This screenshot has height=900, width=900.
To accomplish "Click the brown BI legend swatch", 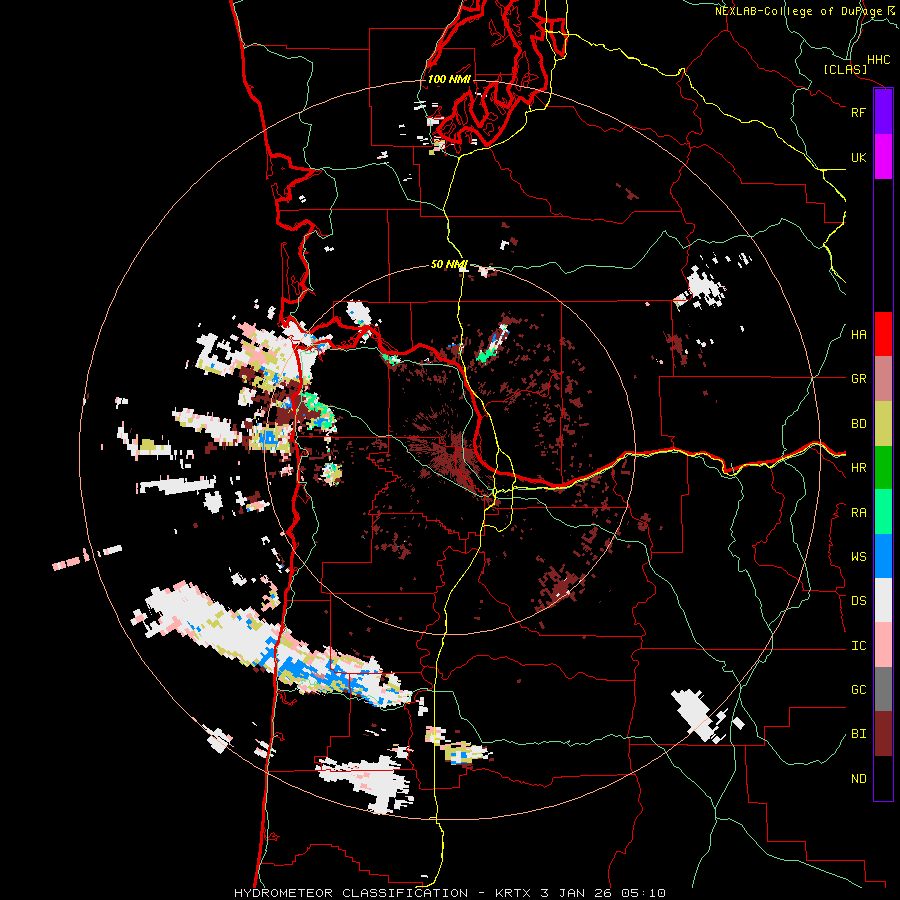I will pyautogui.click(x=883, y=734).
